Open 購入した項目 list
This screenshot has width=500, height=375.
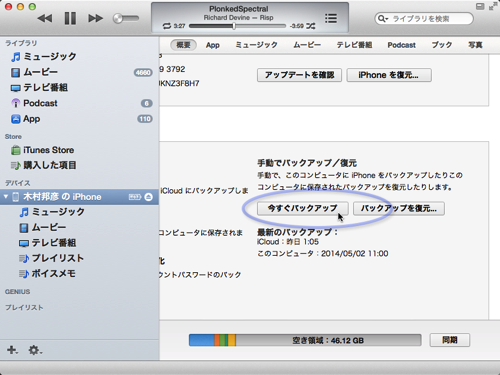point(79,165)
